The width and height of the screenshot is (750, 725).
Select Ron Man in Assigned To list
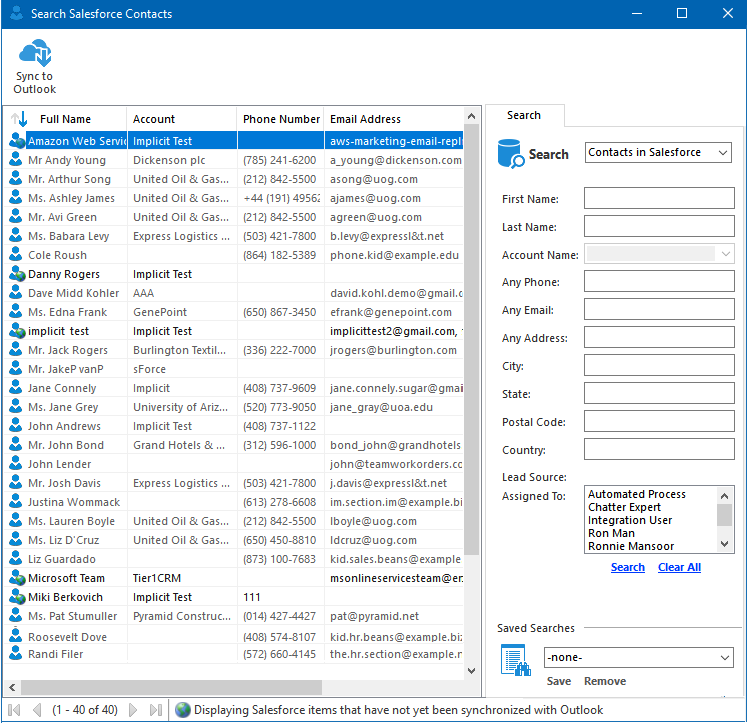pyautogui.click(x=612, y=533)
